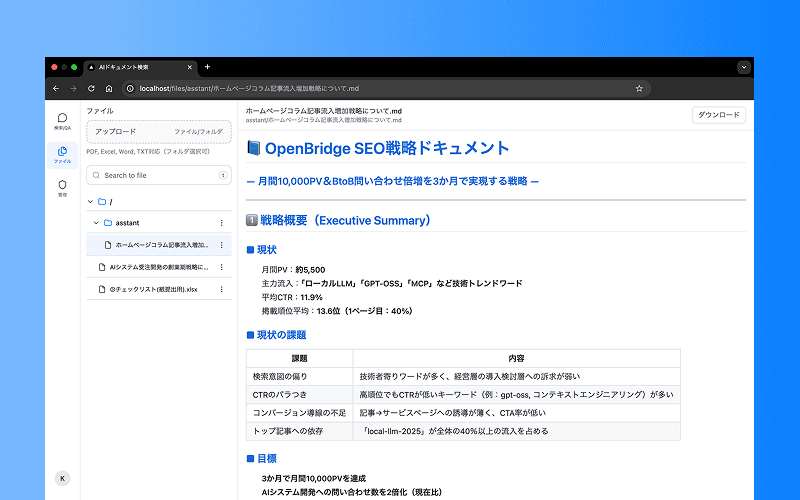
Task: Click the アップロード button
Action: click(116, 131)
